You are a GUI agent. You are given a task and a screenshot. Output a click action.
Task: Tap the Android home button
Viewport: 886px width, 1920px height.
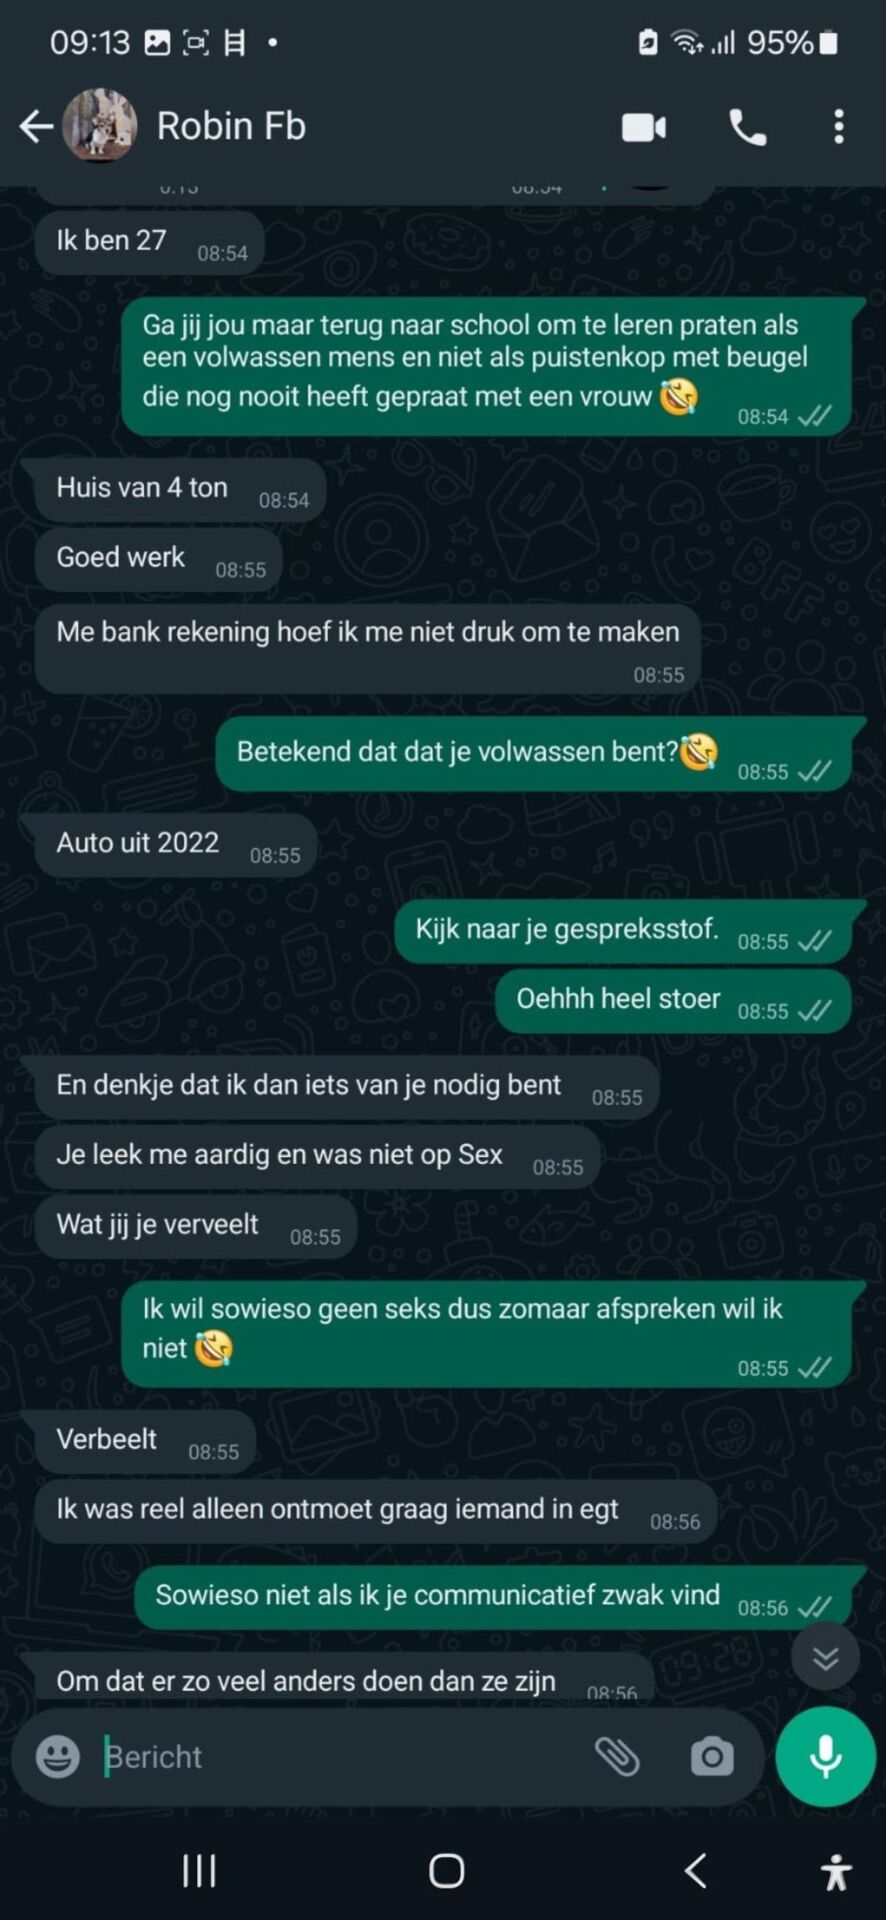coord(446,1870)
